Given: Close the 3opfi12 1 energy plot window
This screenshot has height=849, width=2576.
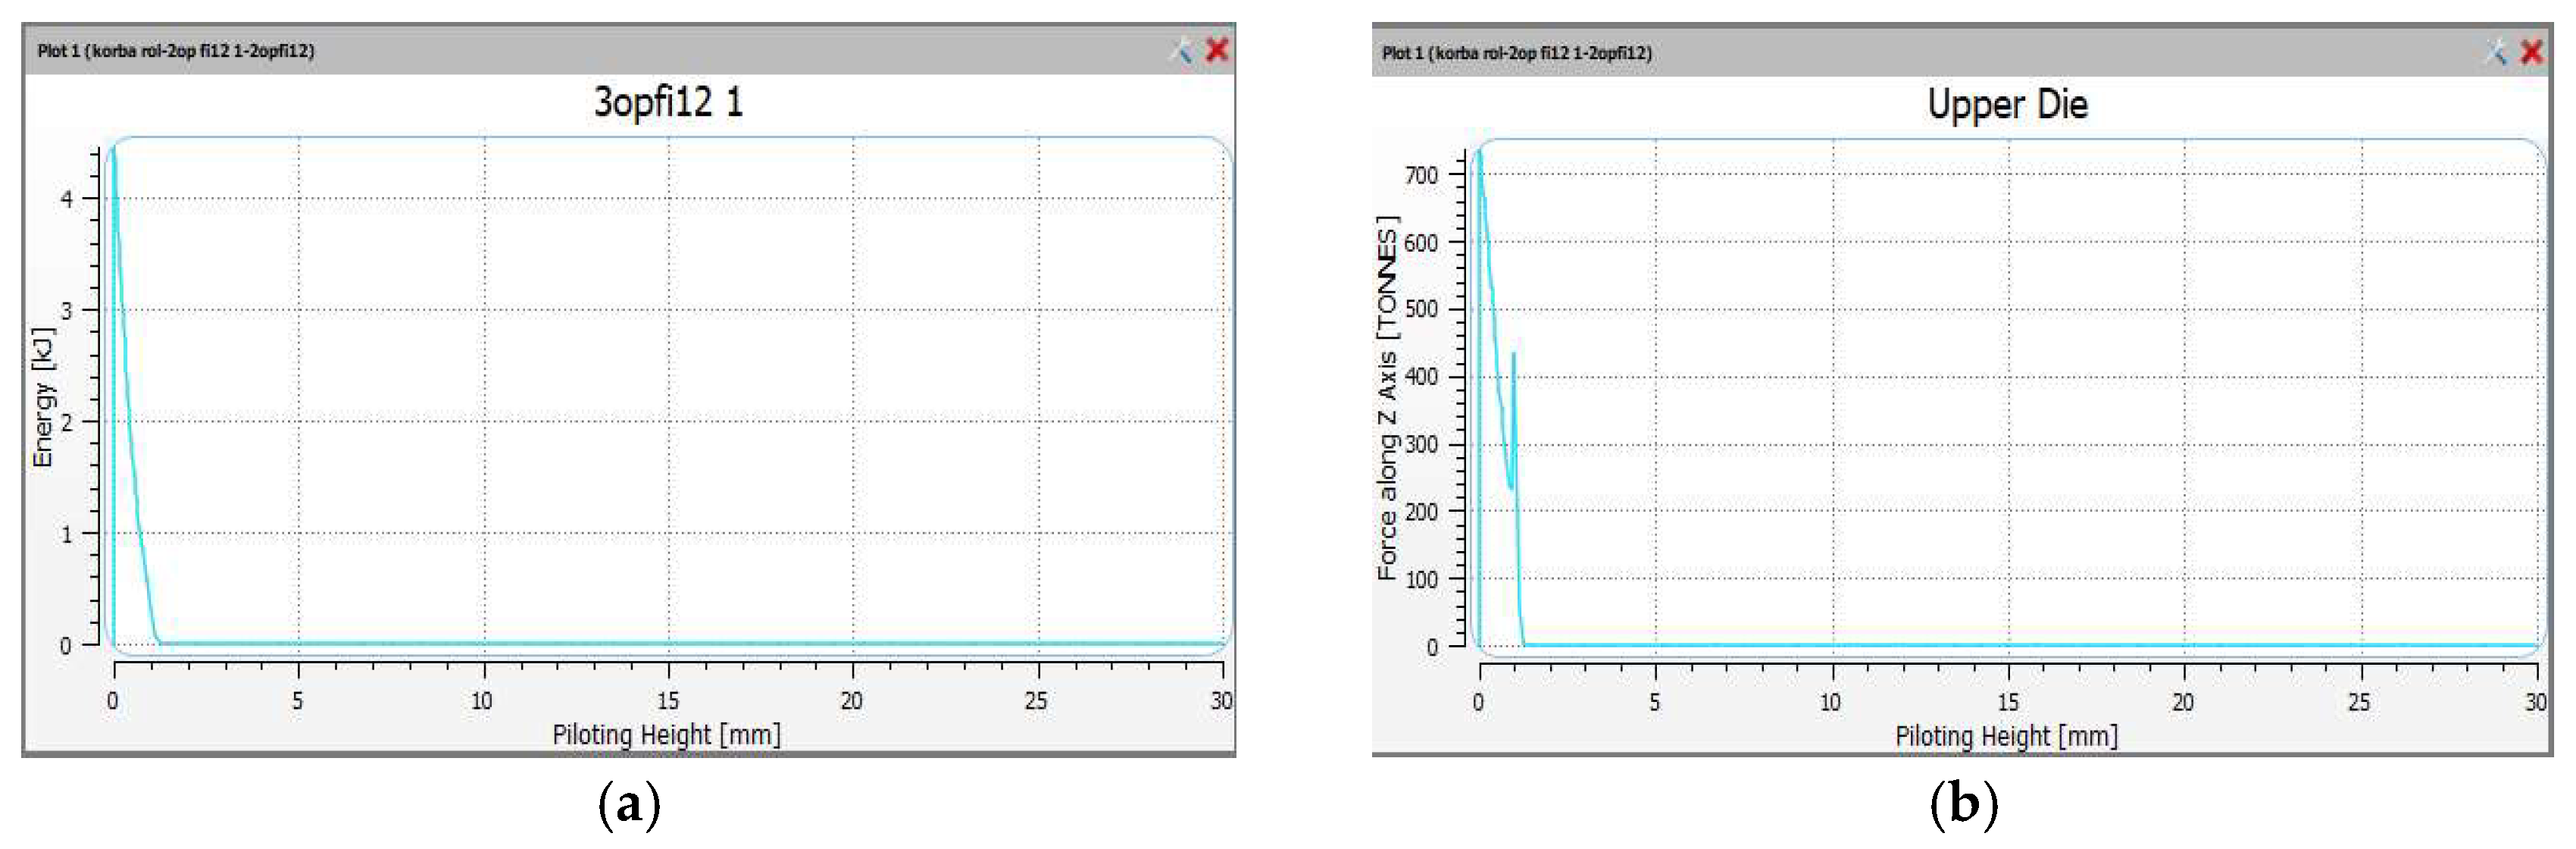Looking at the screenshot, I should point(1217,50).
